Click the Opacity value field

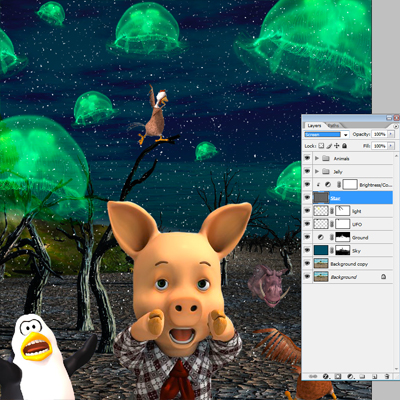[379, 134]
